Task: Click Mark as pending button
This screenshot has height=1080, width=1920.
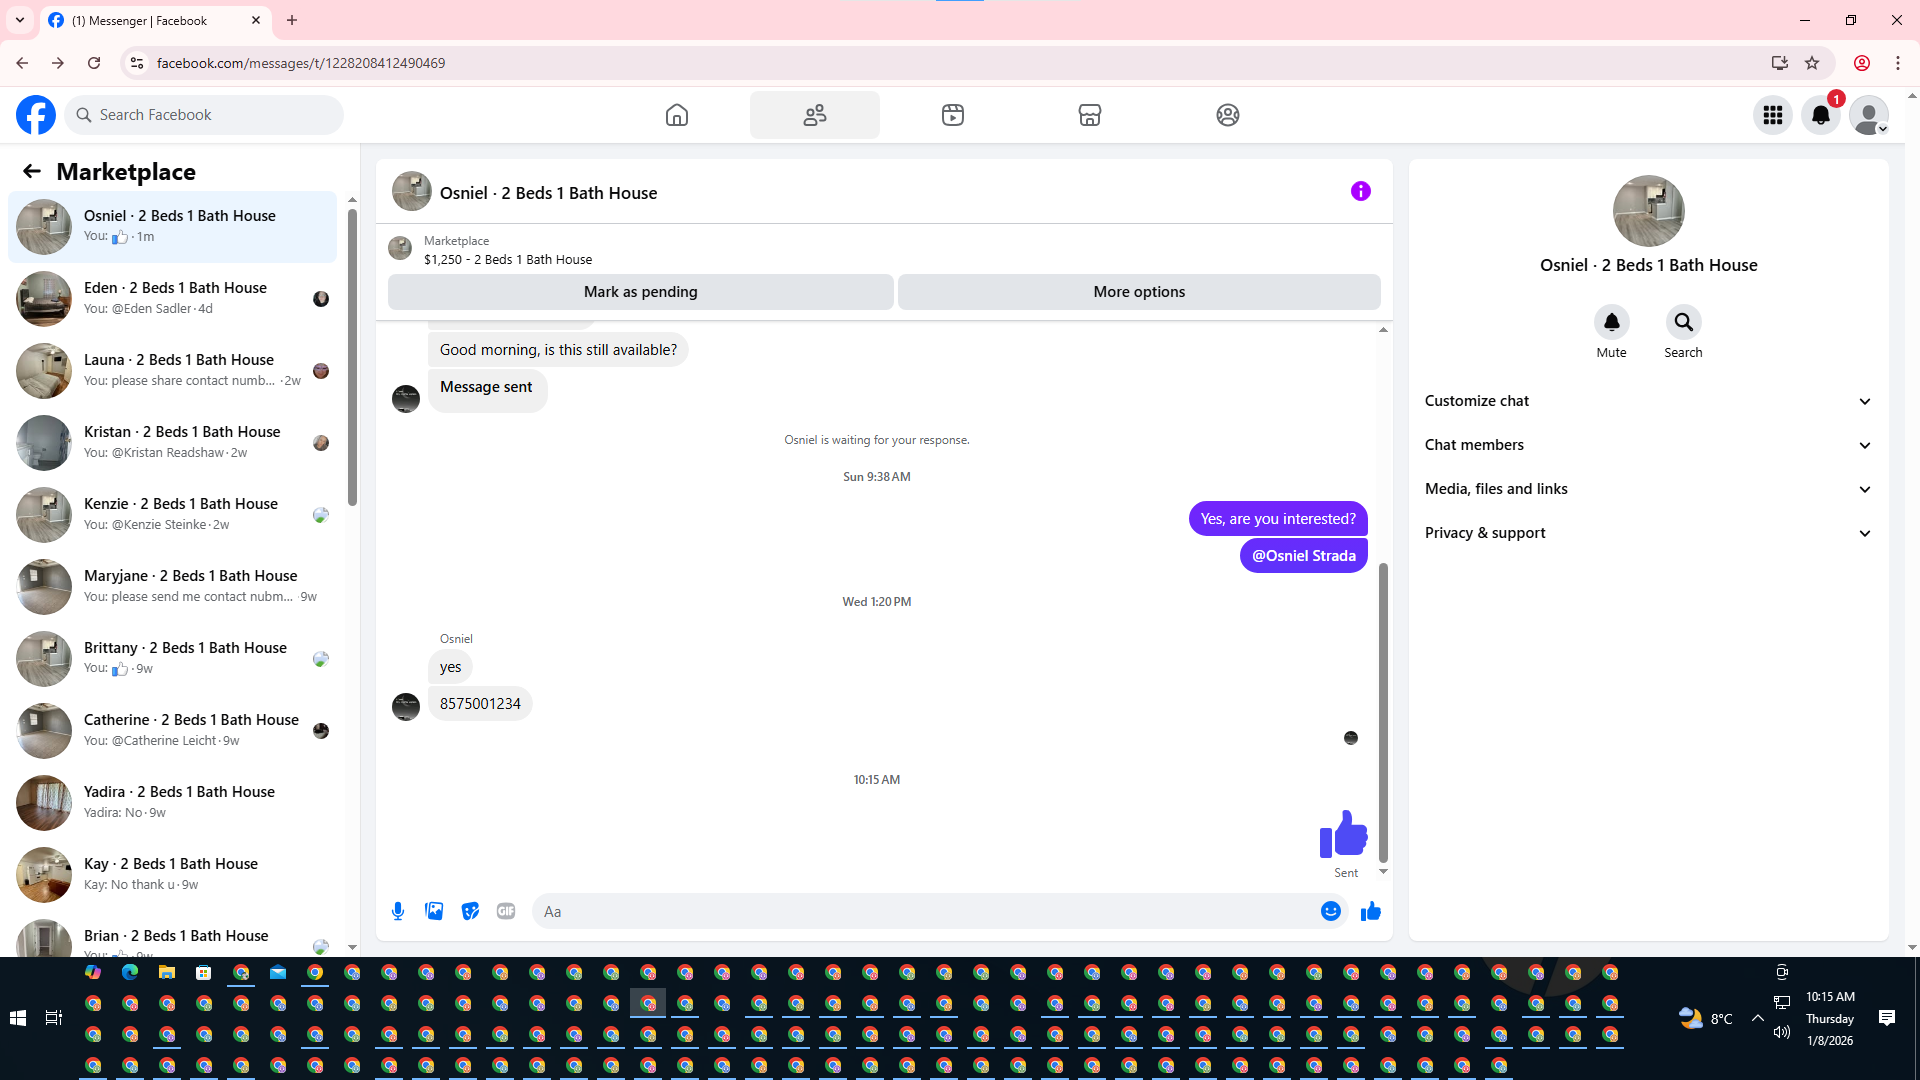Action: tap(641, 292)
